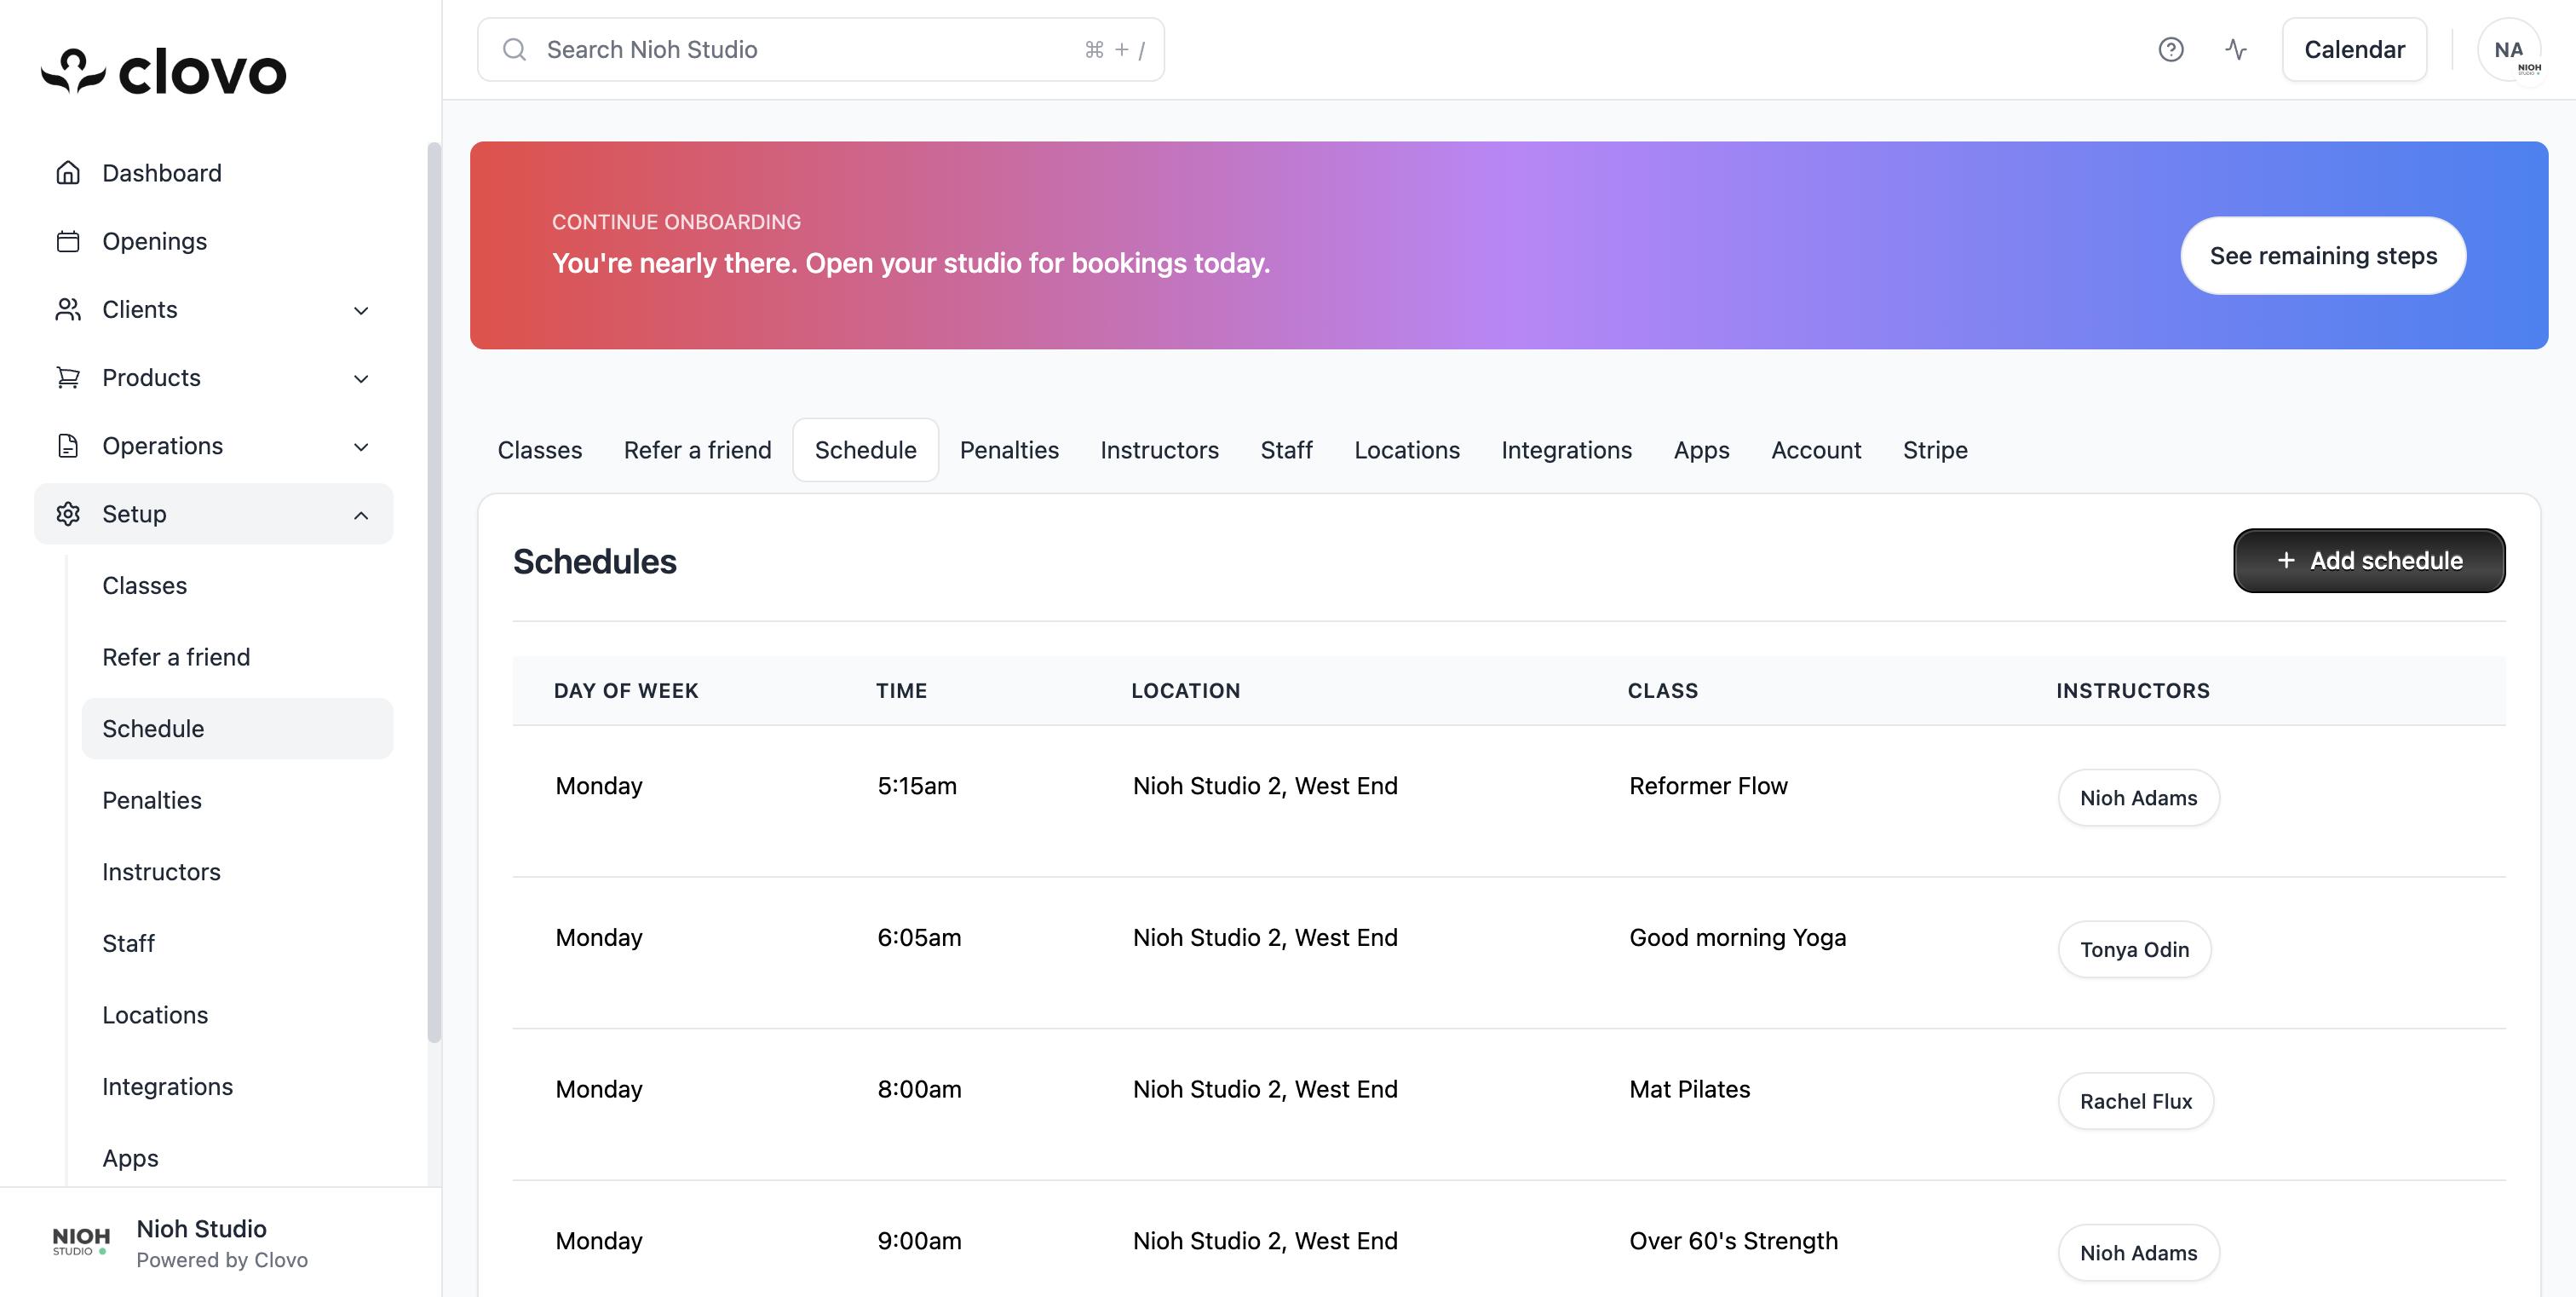Open the Stripe tab
Screen dimensions: 2576x1297
(x=1935, y=450)
